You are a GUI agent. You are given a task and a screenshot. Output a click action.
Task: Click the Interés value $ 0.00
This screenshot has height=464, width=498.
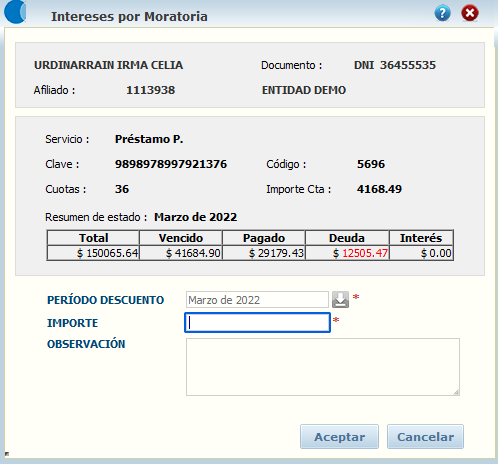point(436,253)
